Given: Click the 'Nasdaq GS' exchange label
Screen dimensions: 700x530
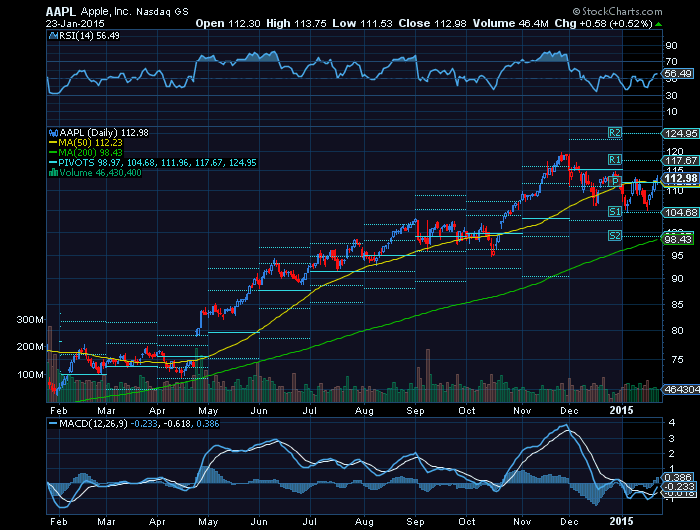Looking at the screenshot, I should tap(162, 12).
